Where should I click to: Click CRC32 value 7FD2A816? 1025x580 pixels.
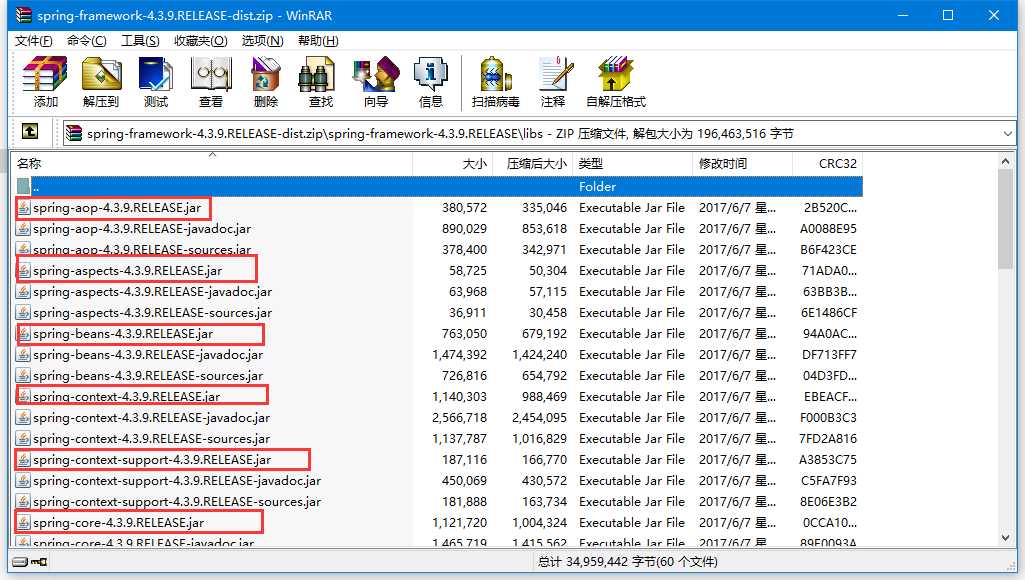828,439
